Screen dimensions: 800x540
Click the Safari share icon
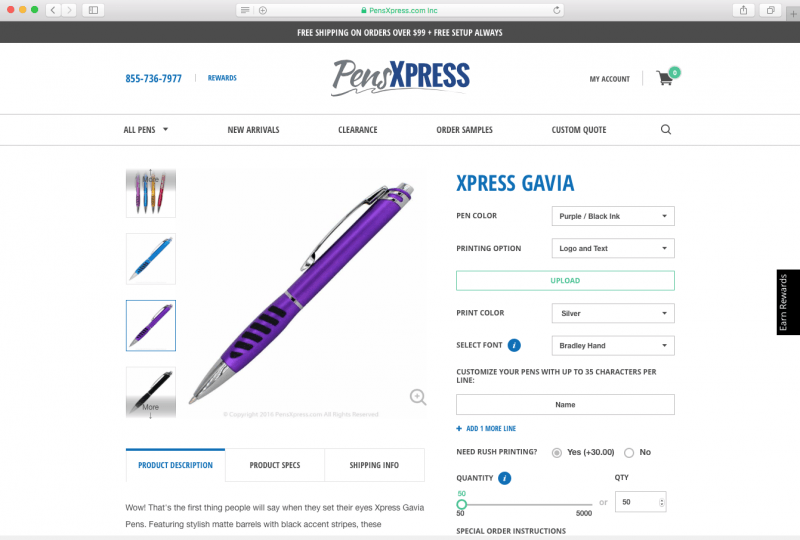743,10
